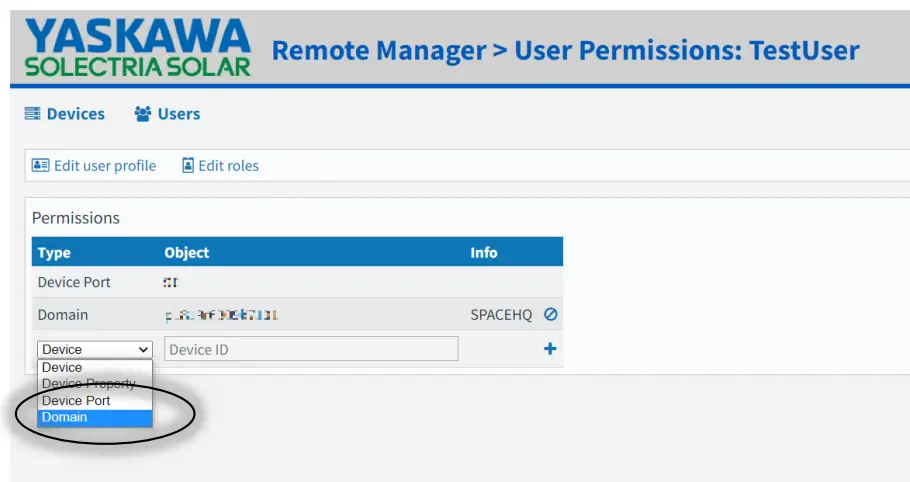
Task: Click the Type column header
Action: (x=54, y=252)
